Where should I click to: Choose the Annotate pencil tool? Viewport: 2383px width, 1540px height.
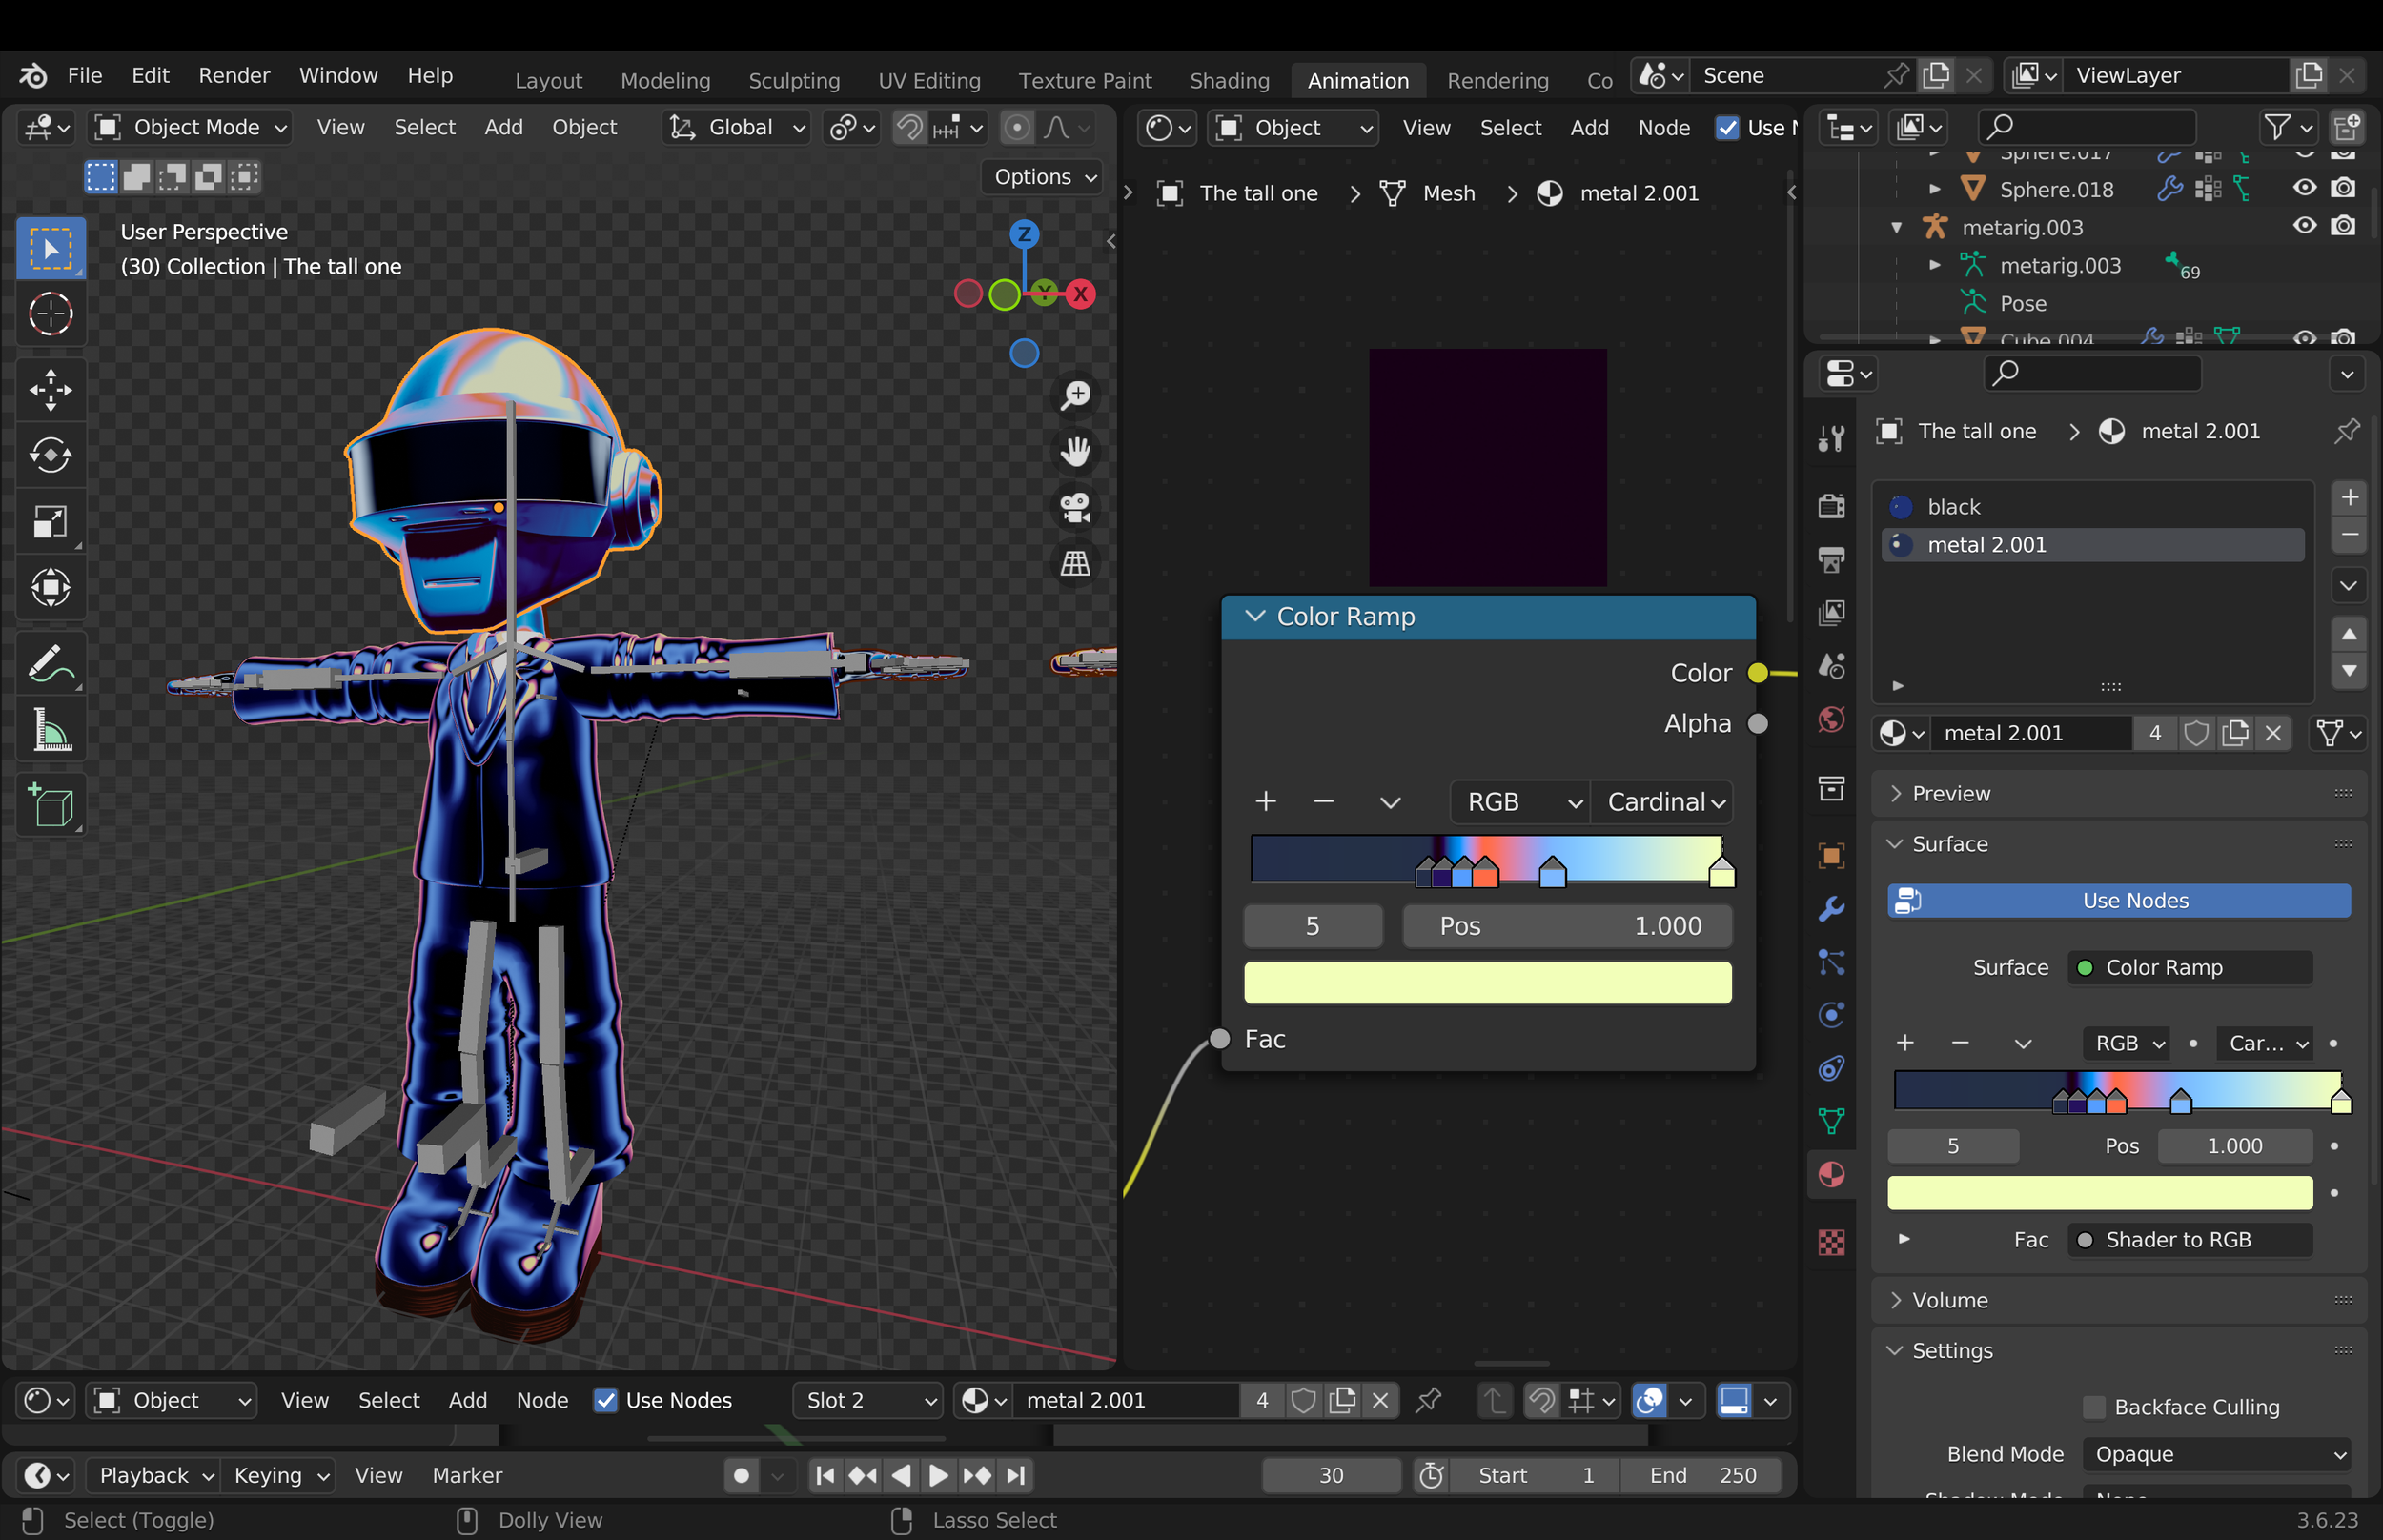coord(50,664)
